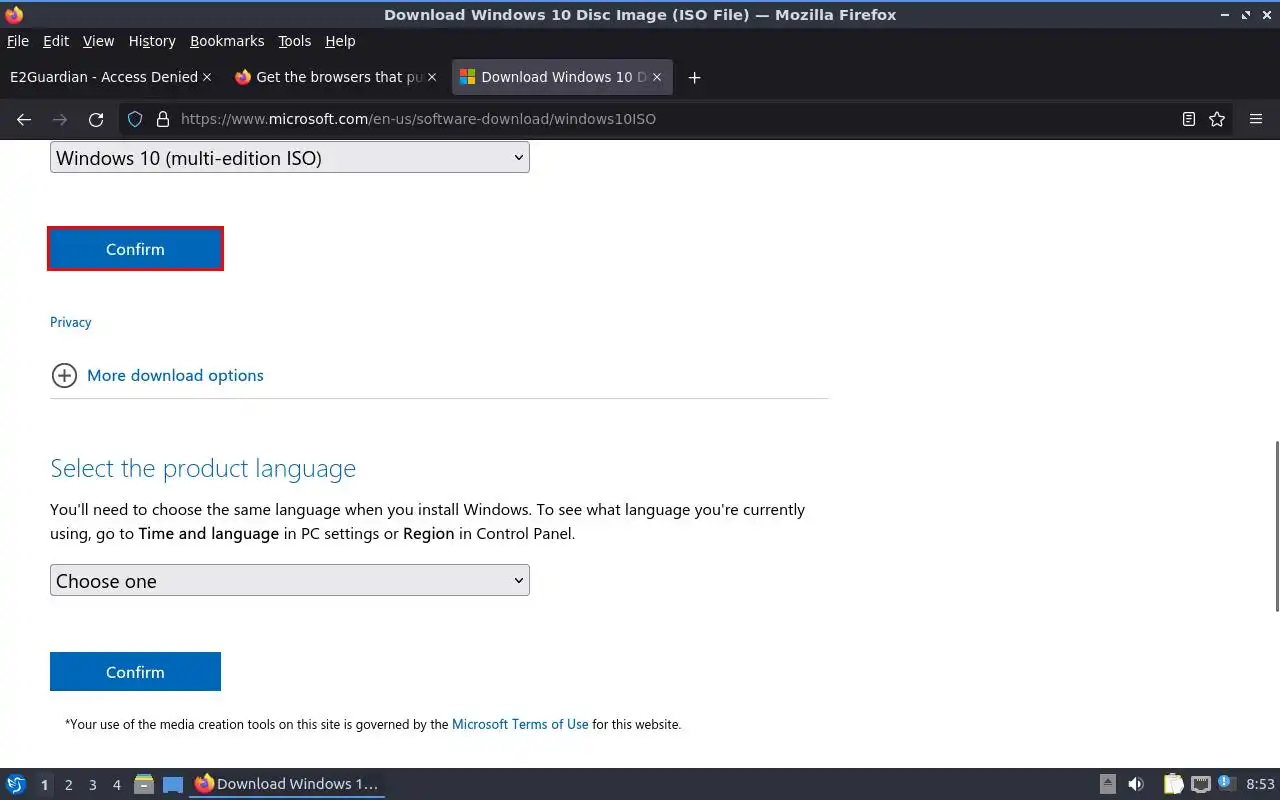Click Confirm below the product language dropdown

tap(135, 672)
